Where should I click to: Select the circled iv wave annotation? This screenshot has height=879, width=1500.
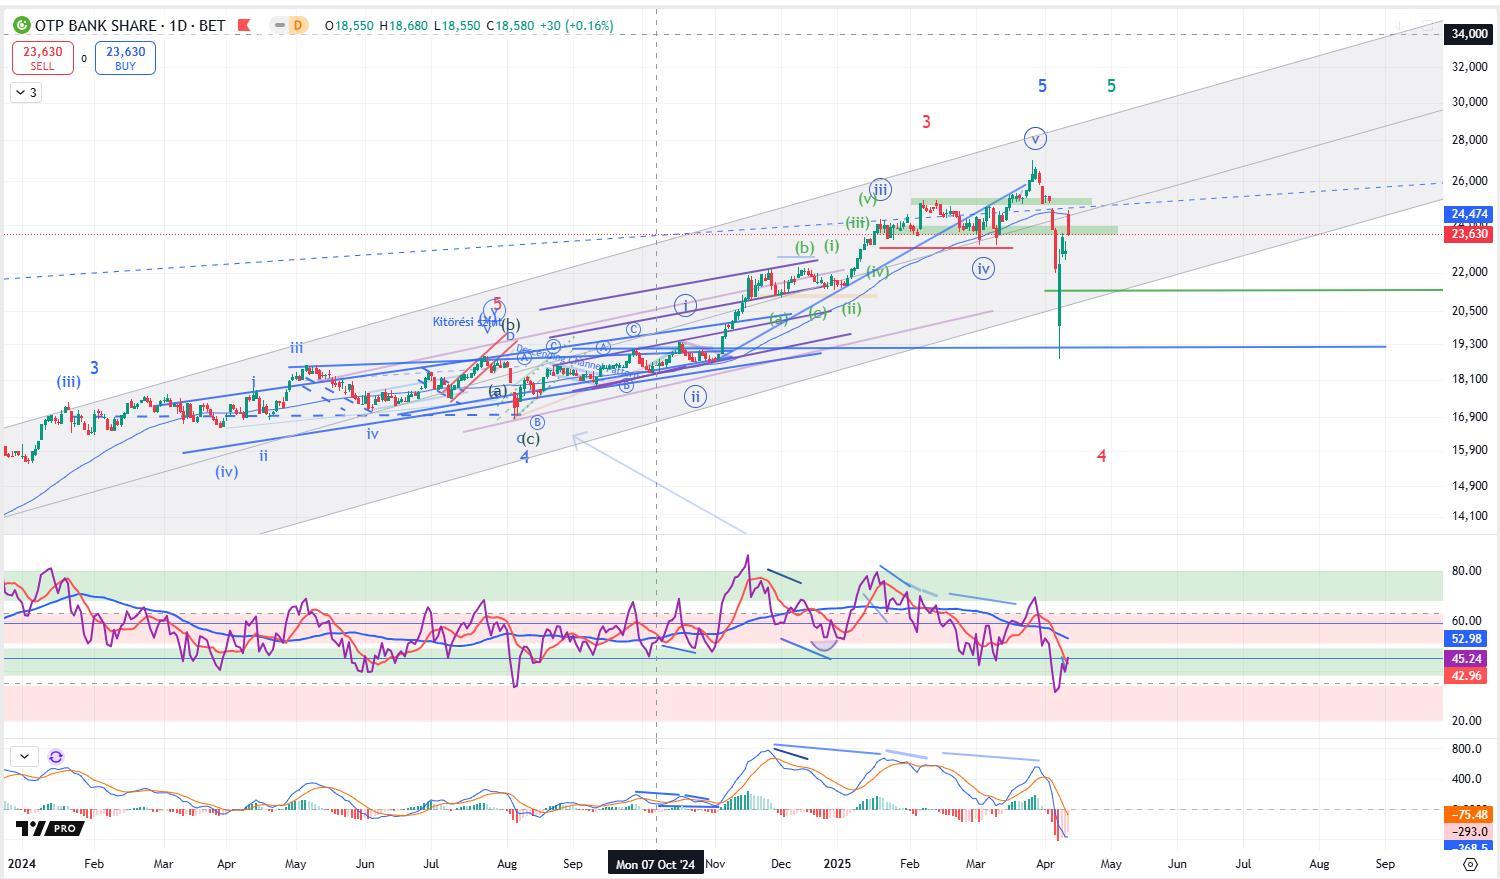983,268
